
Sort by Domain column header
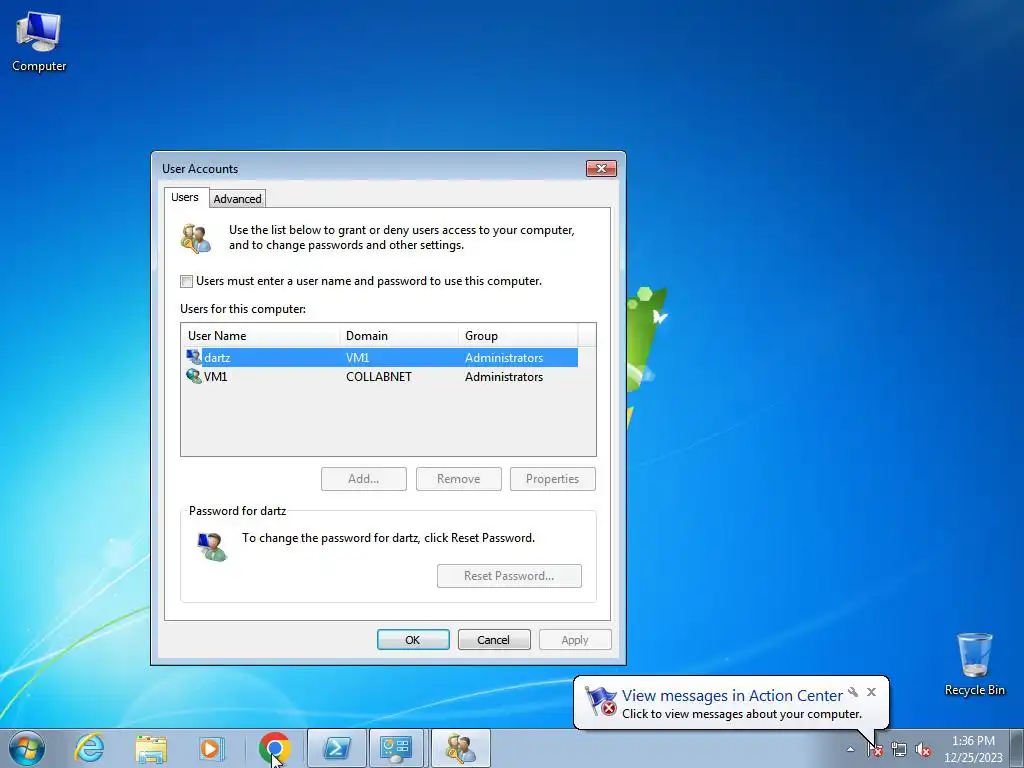click(399, 336)
